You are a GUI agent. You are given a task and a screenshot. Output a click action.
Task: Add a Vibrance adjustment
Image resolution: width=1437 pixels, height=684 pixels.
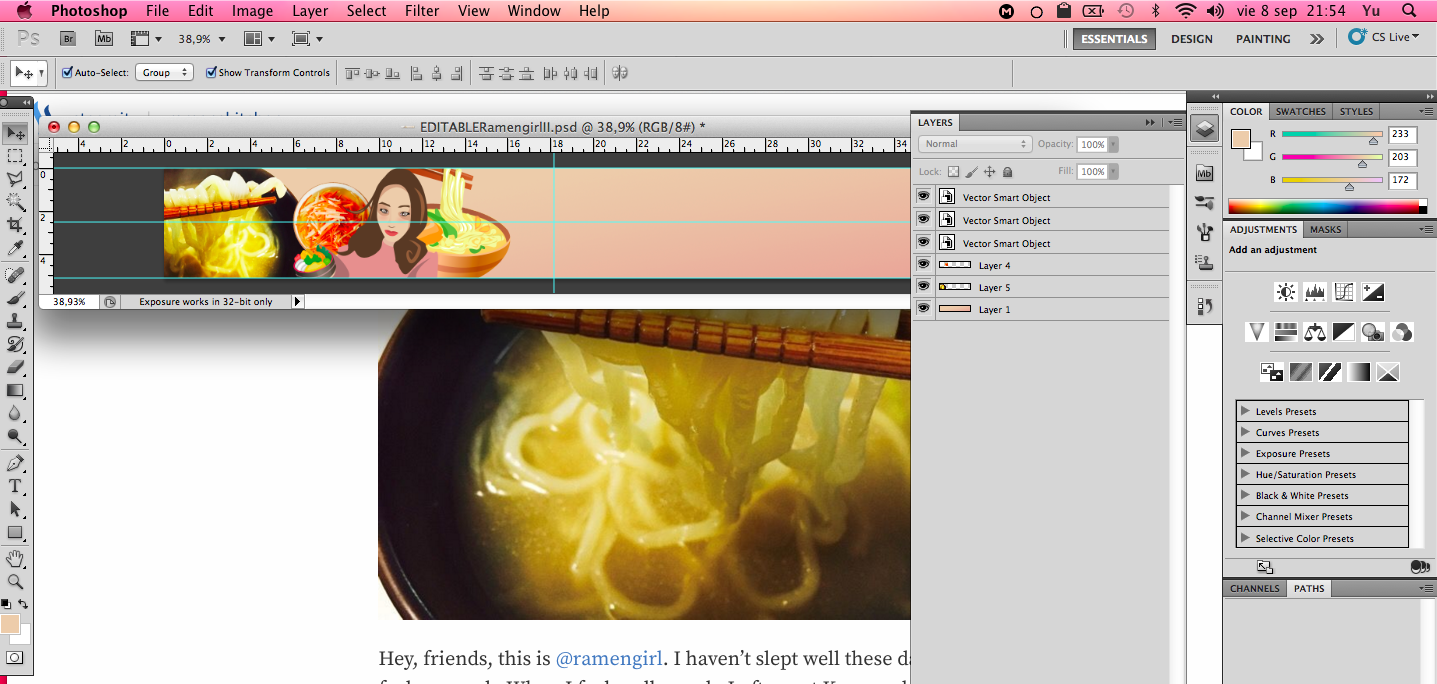click(1257, 331)
